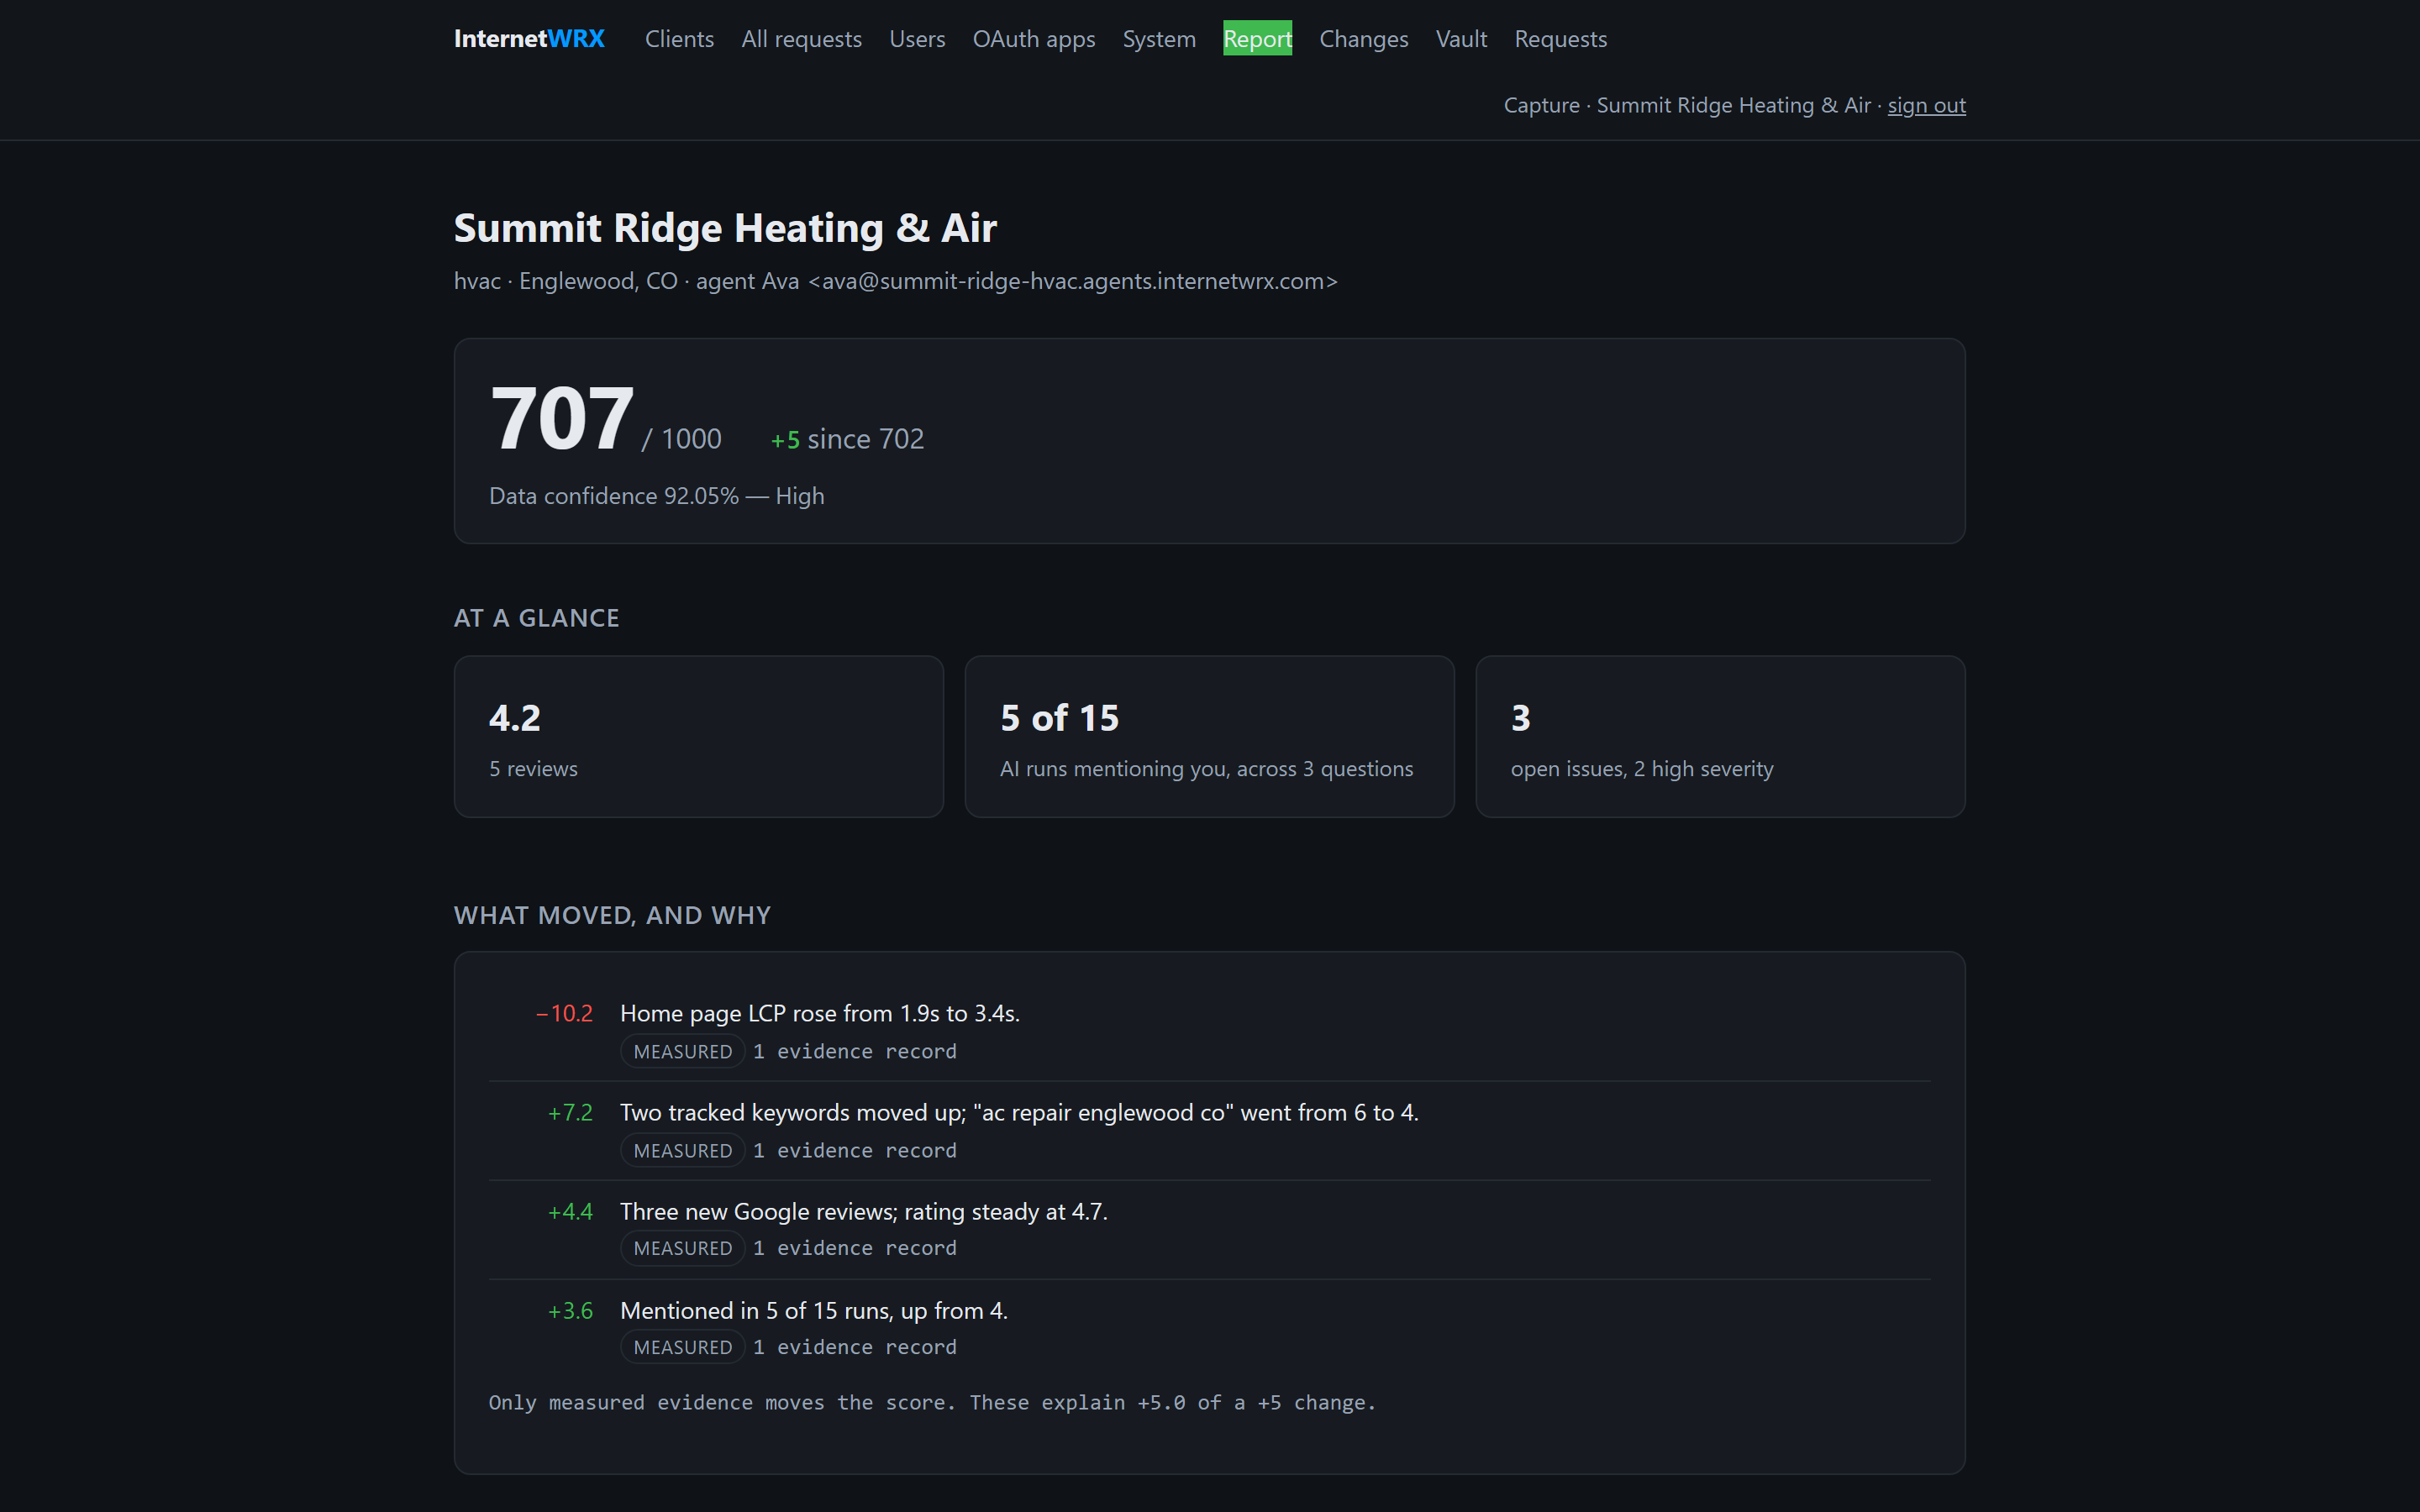Click the +4.4 score delta
The width and height of the screenshot is (2420, 1512).
[570, 1211]
